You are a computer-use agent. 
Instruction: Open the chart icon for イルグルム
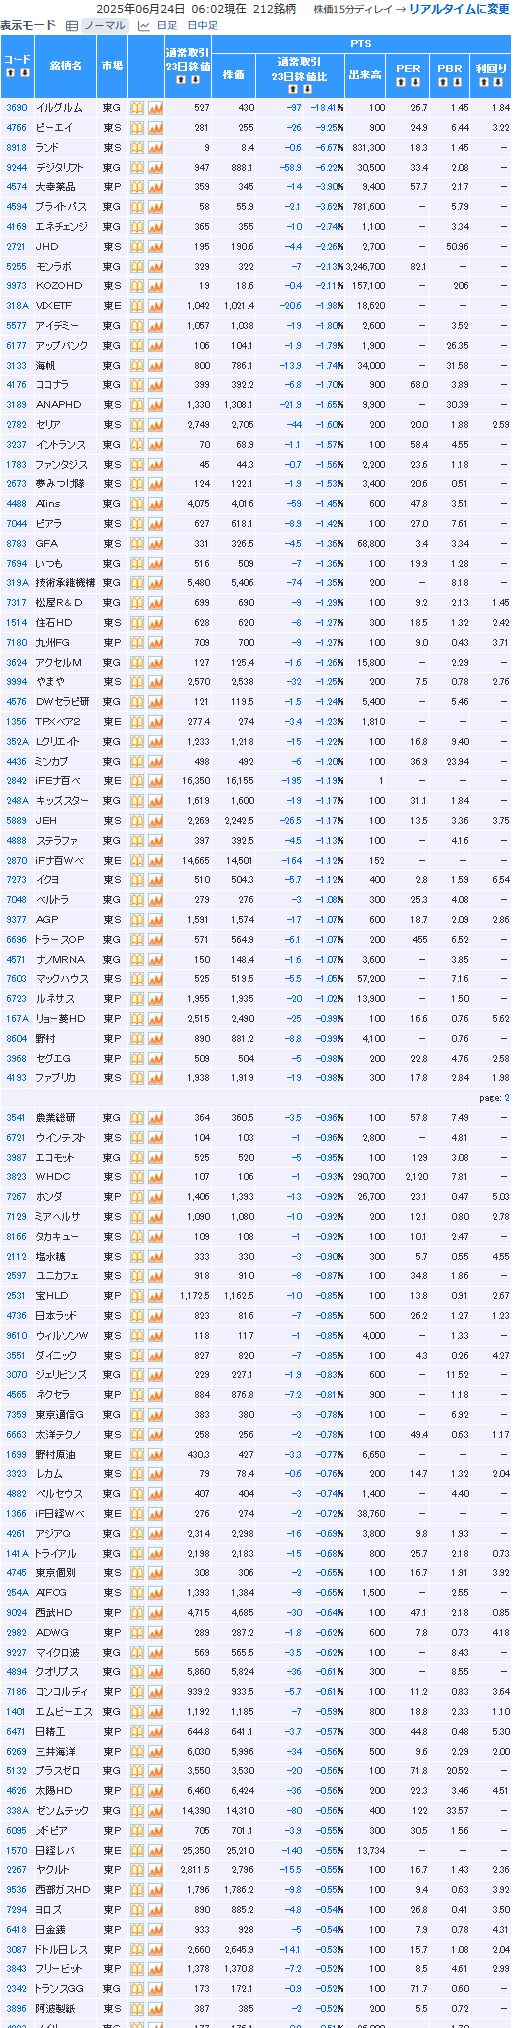(x=155, y=108)
